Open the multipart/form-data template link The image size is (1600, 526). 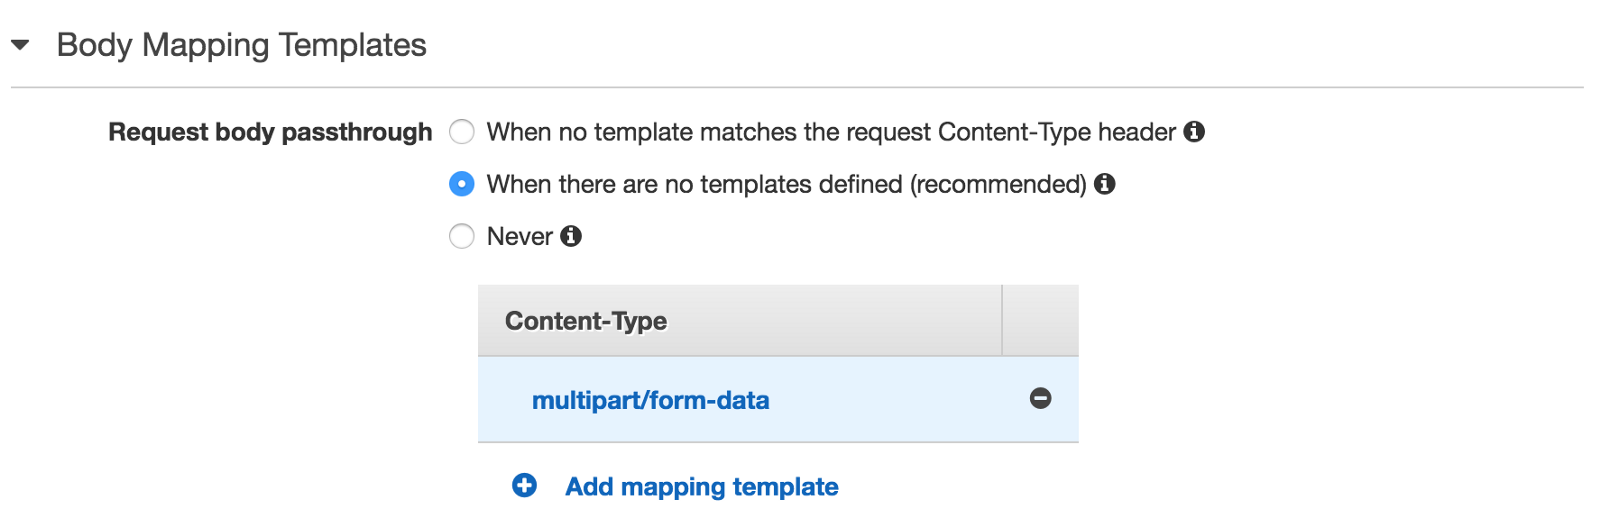pos(650,400)
